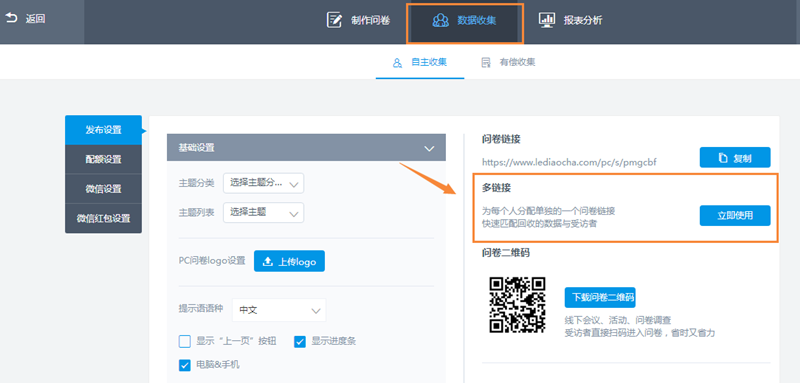Switch to 数据收集 tab

(464, 21)
